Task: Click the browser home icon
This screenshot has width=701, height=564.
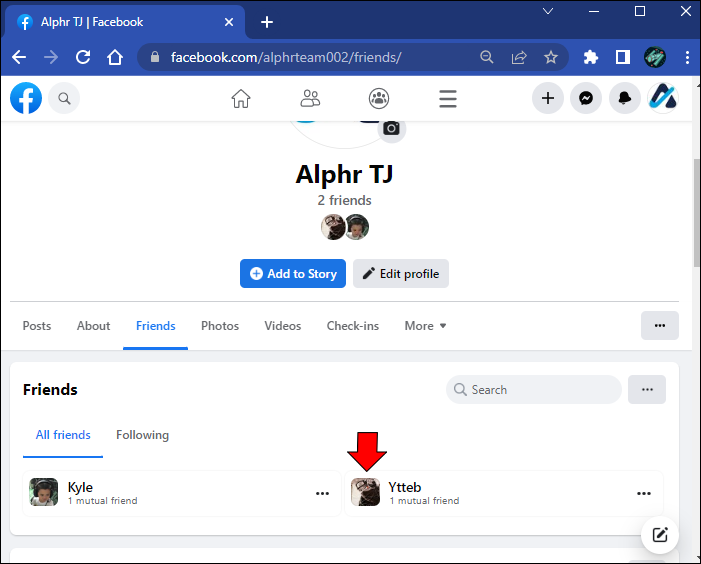Action: (x=115, y=57)
